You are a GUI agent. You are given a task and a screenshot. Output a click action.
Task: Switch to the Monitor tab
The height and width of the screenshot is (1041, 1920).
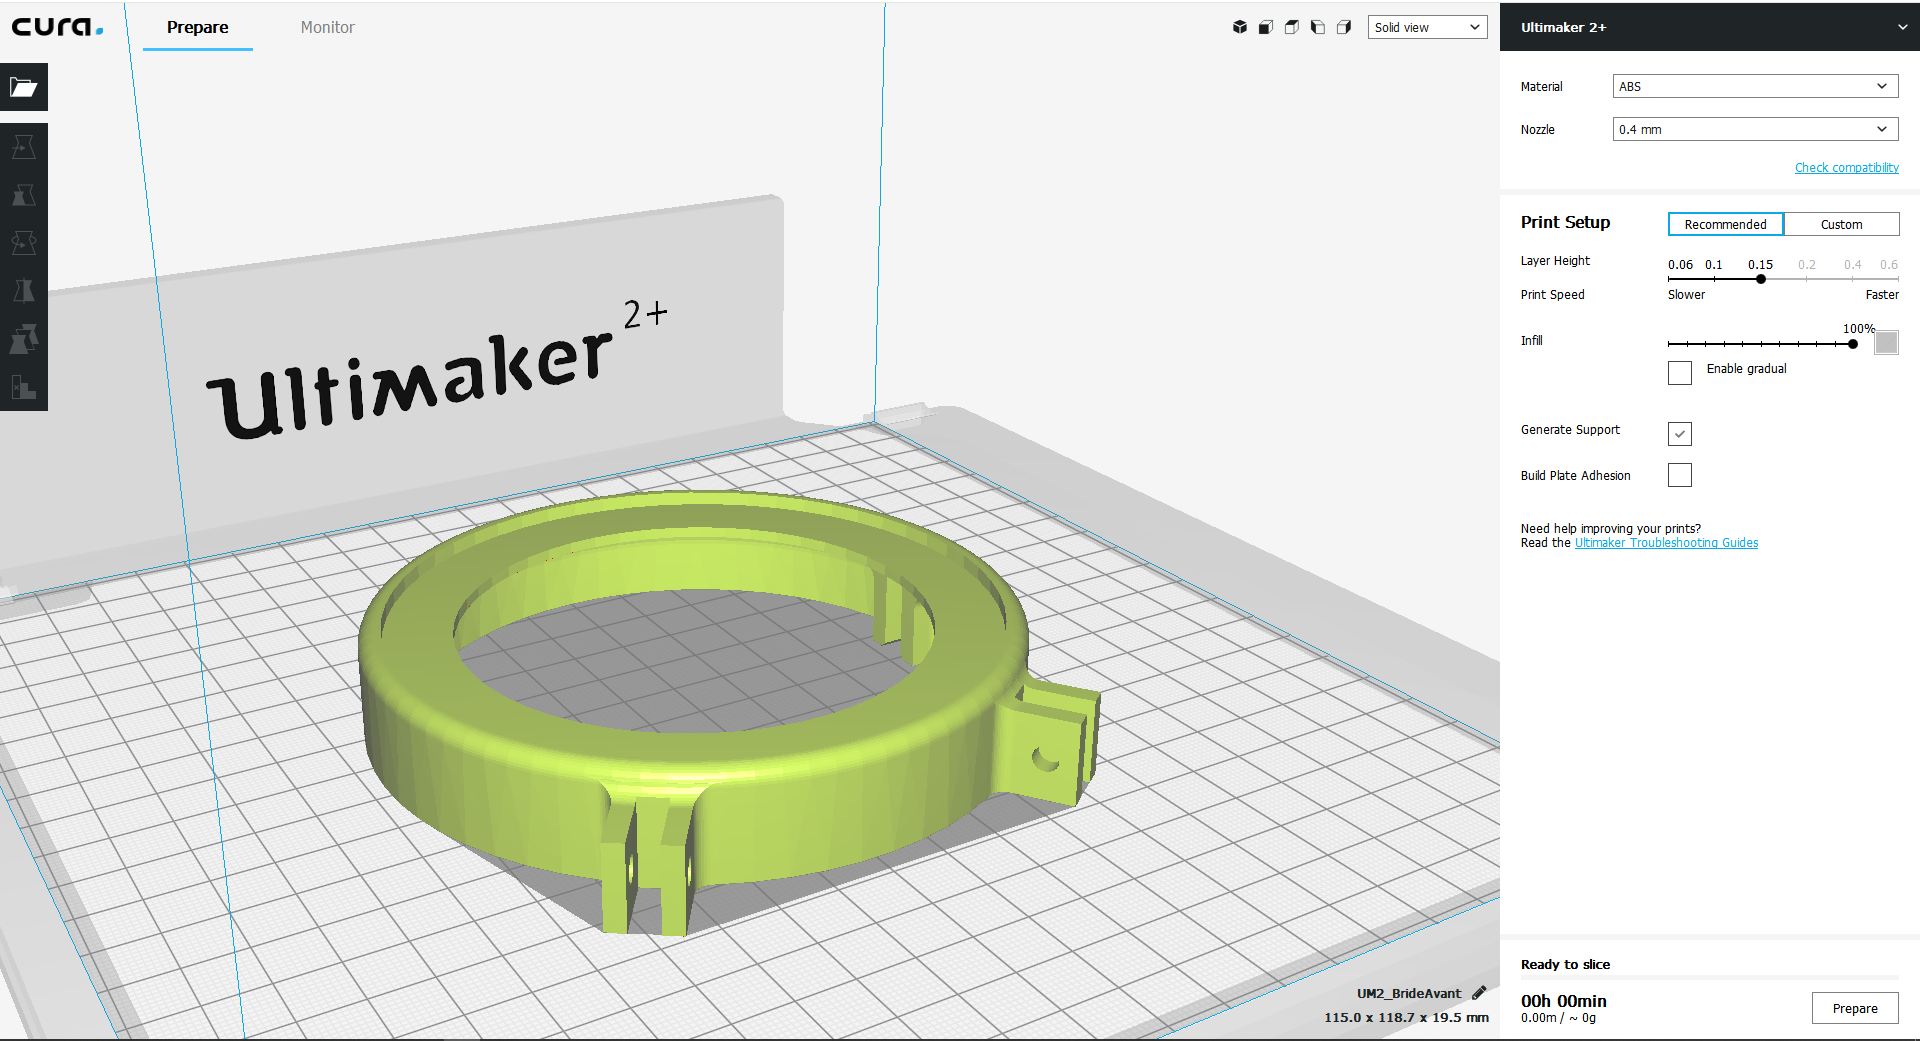328,27
